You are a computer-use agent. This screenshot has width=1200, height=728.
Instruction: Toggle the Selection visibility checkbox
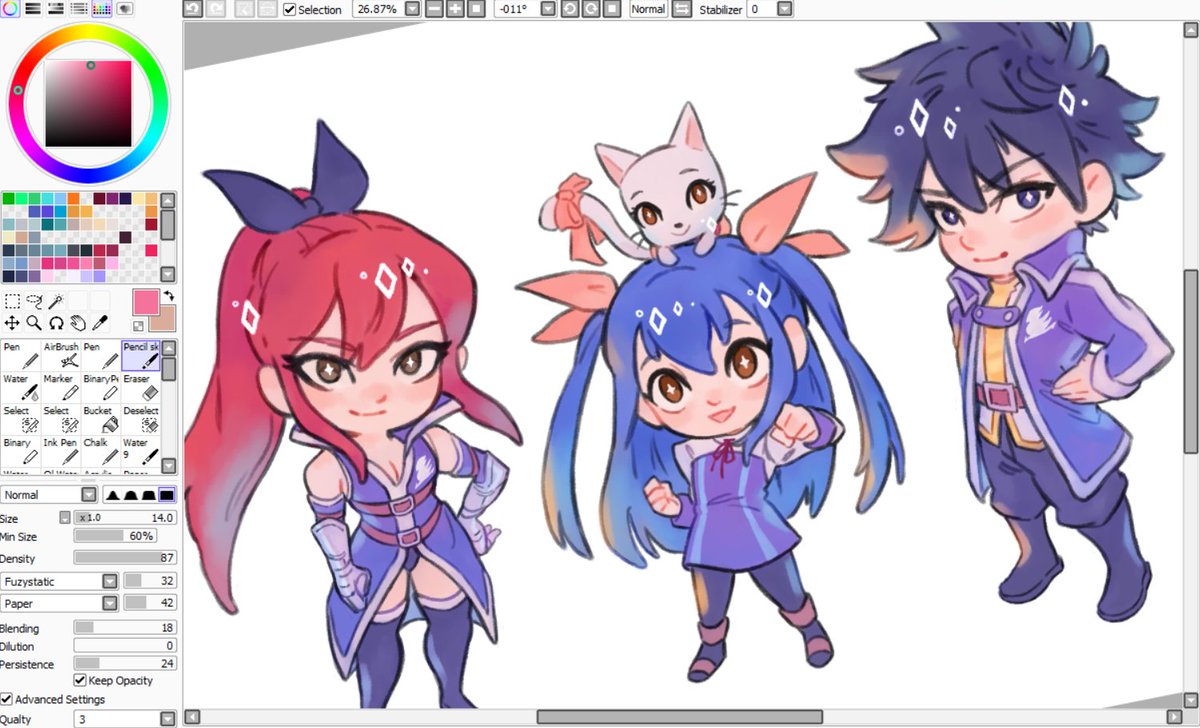click(290, 9)
